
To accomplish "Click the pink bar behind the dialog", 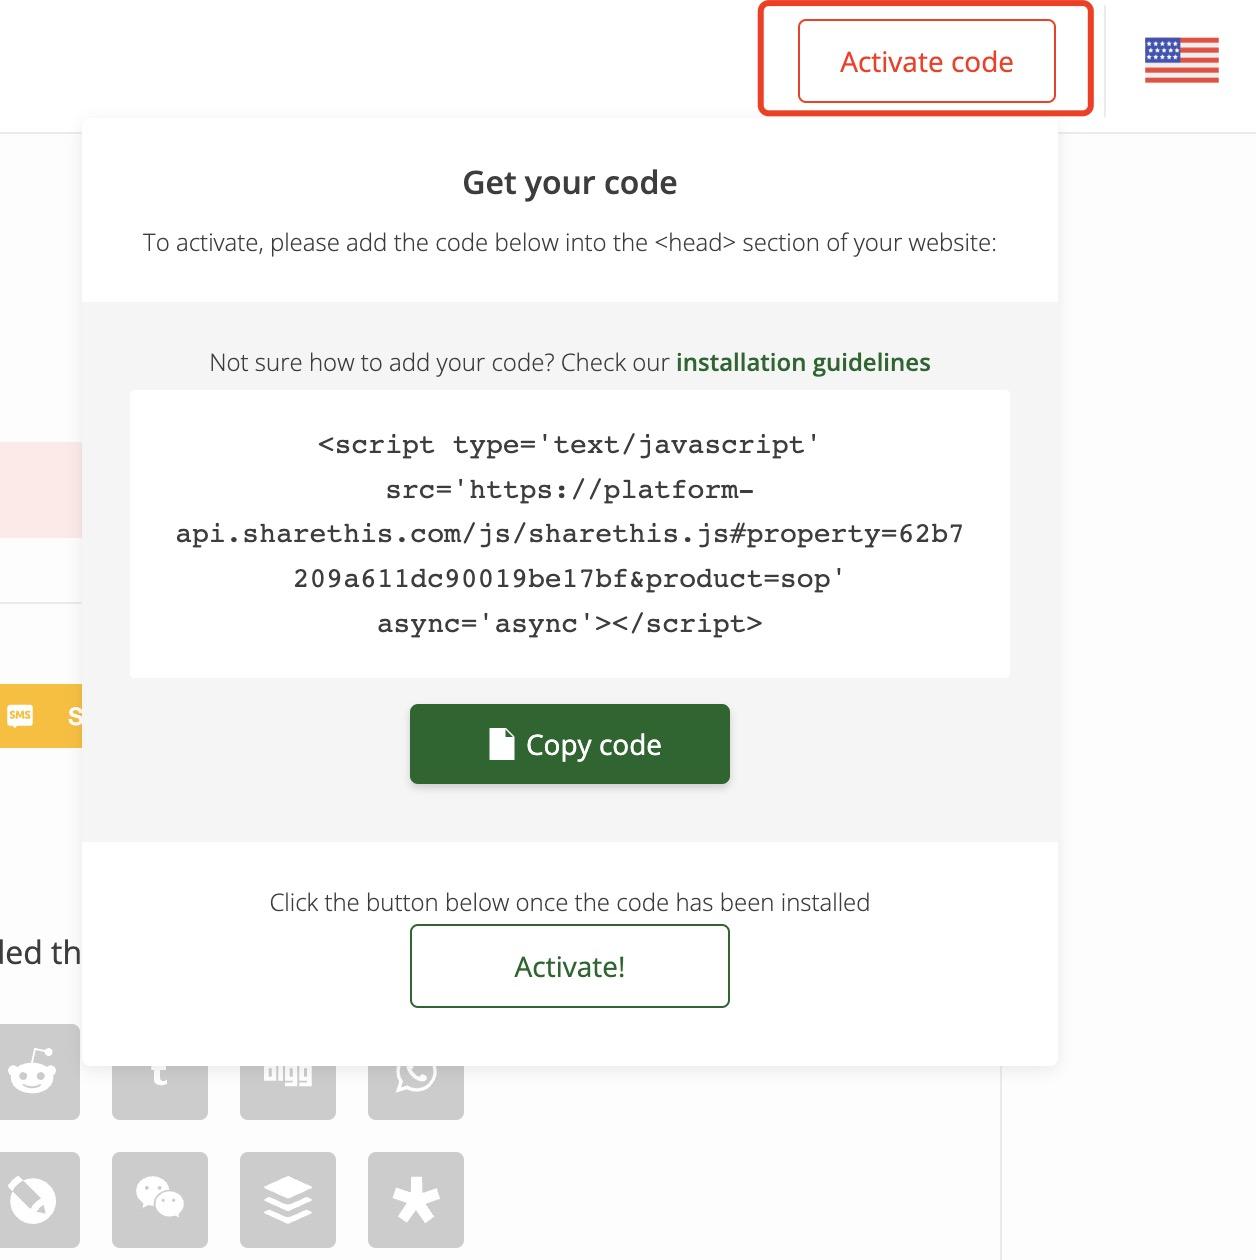I will tap(42, 488).
